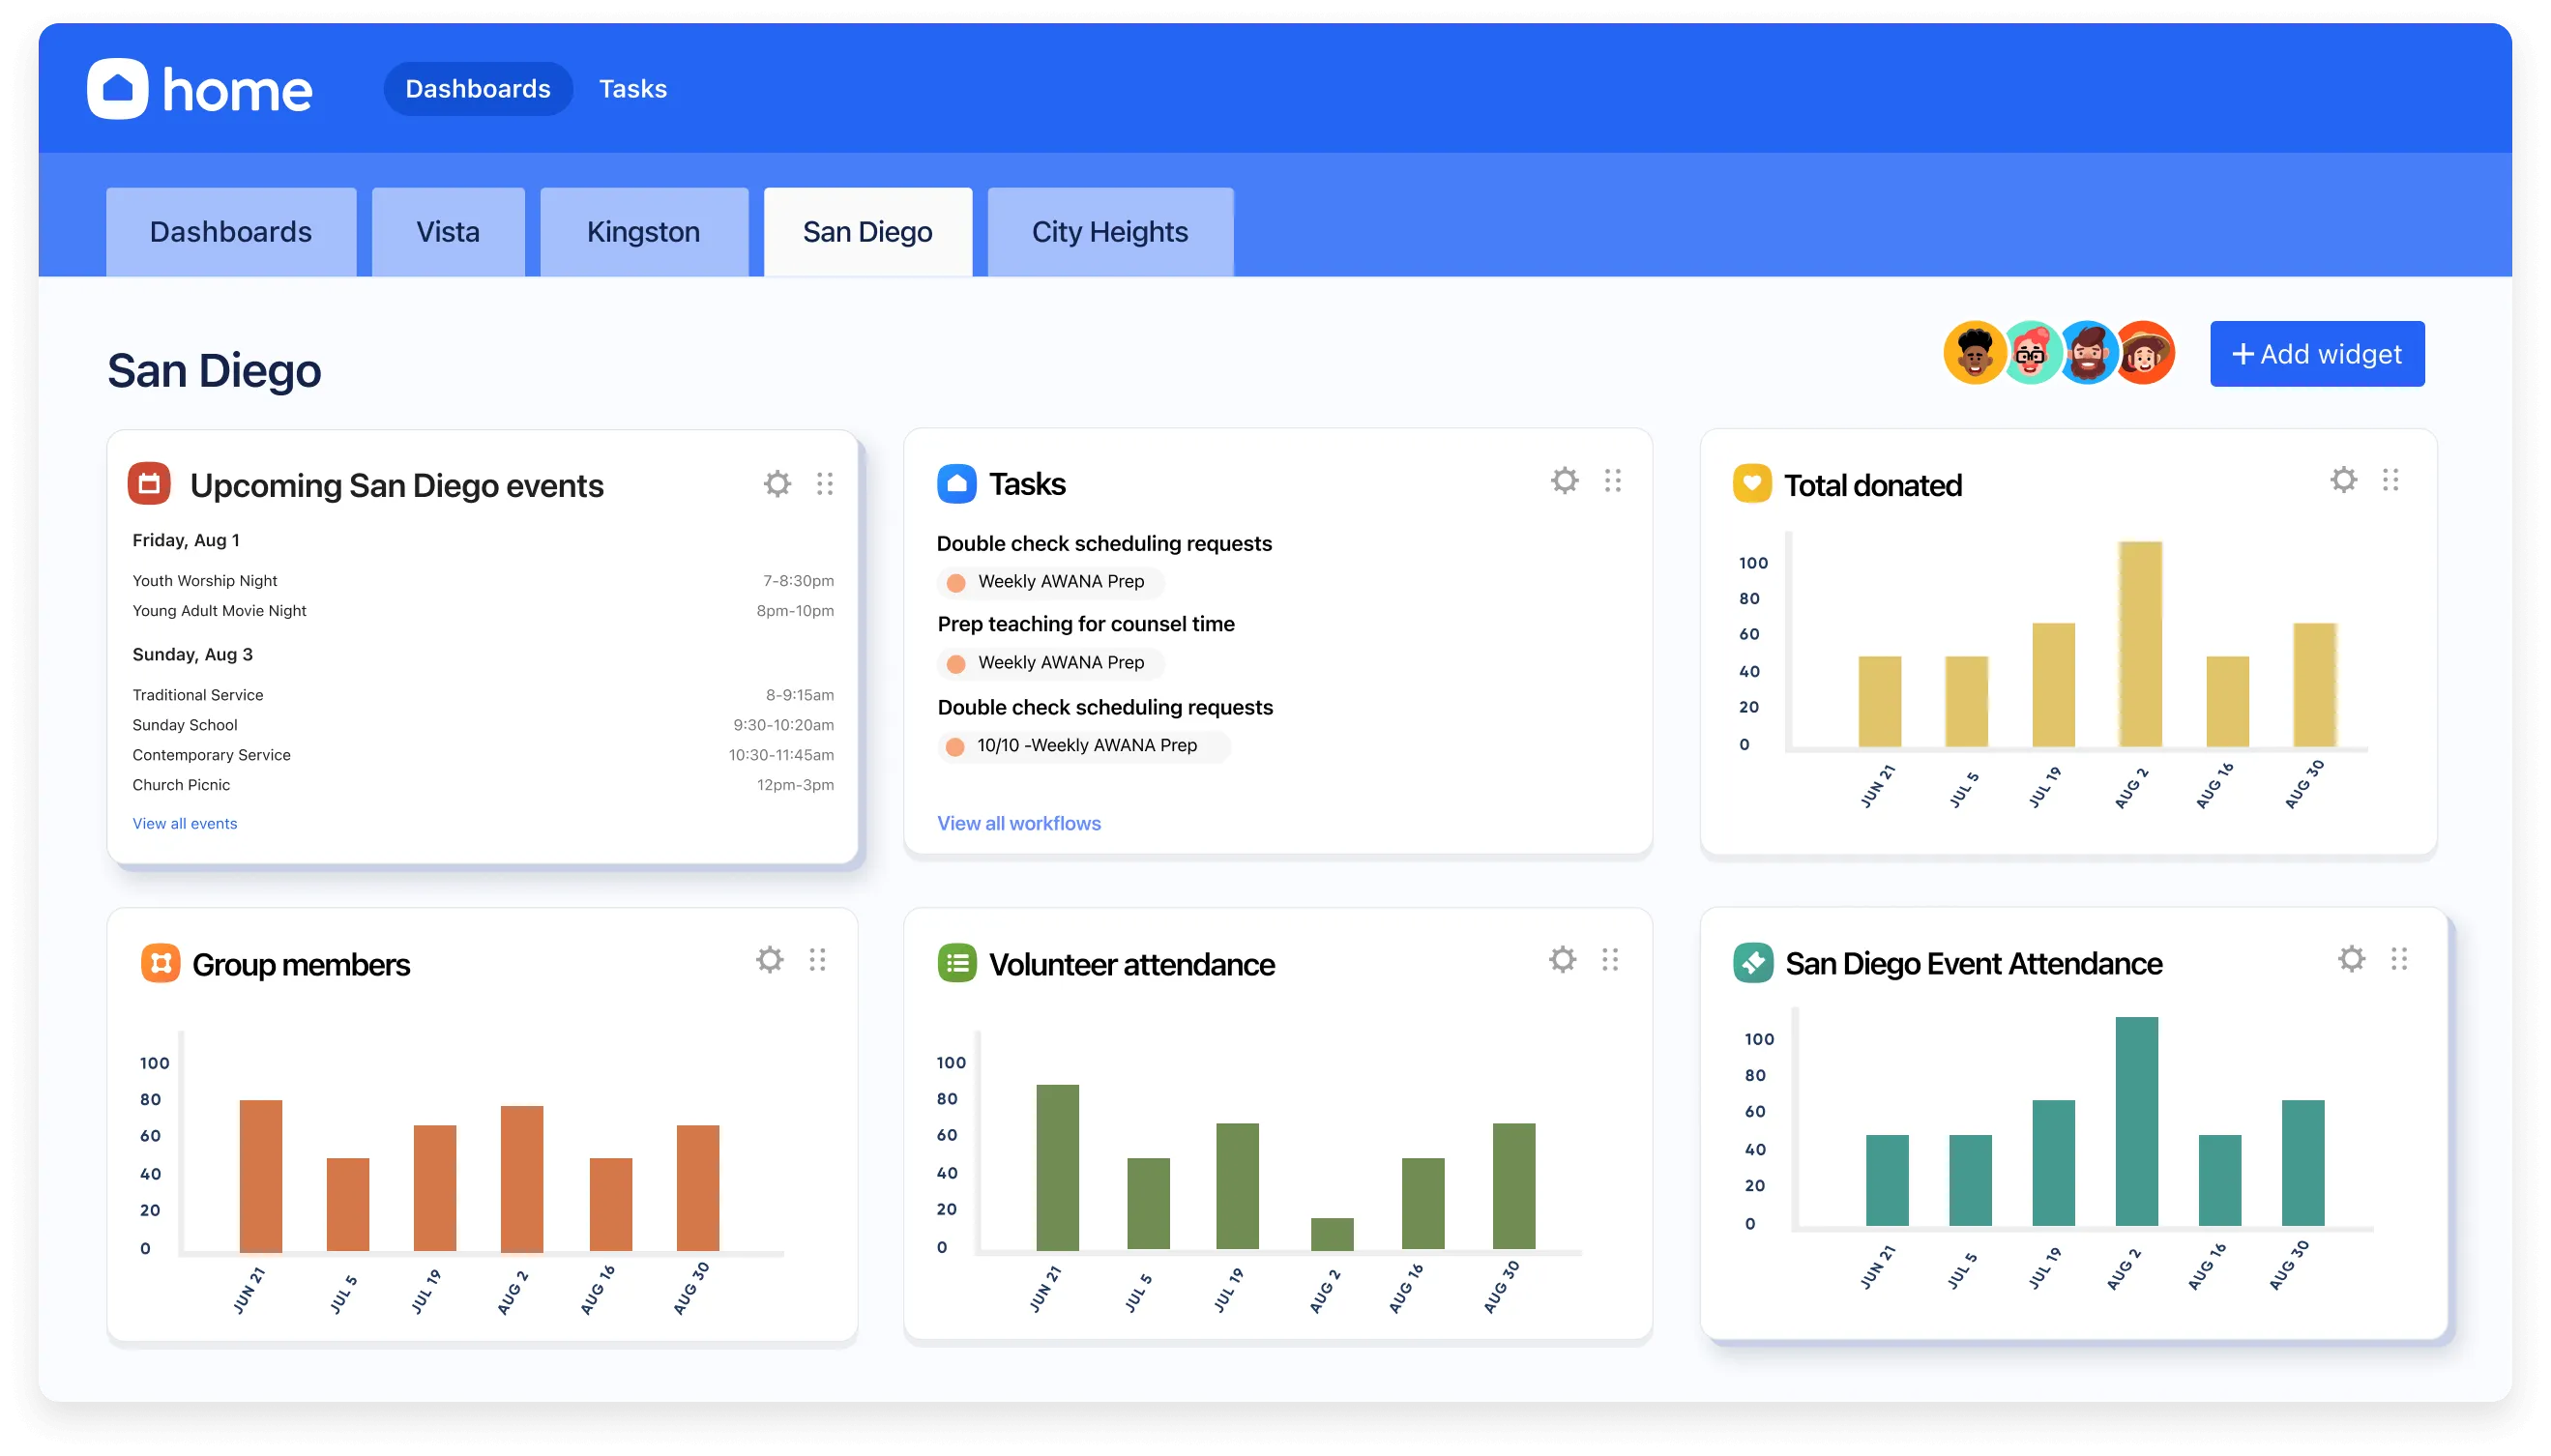This screenshot has height=1456, width=2551.
Task: Open settings gear on Upcoming San Diego events
Action: (777, 484)
